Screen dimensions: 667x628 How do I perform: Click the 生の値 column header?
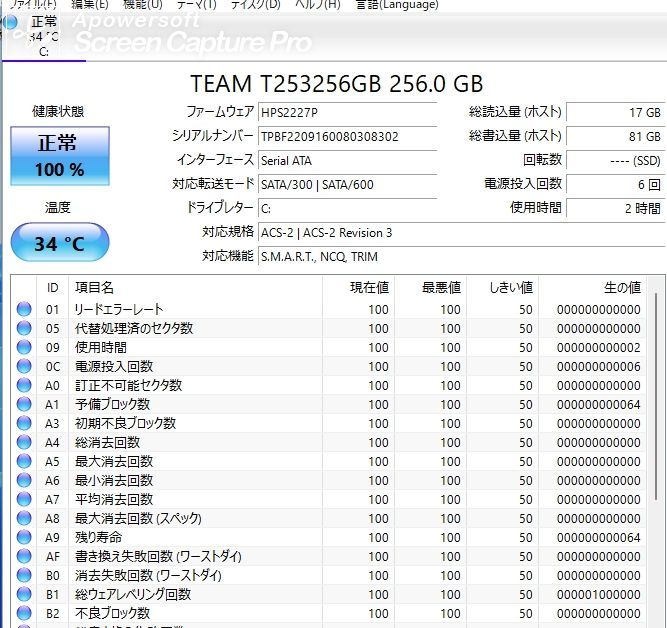(x=622, y=287)
